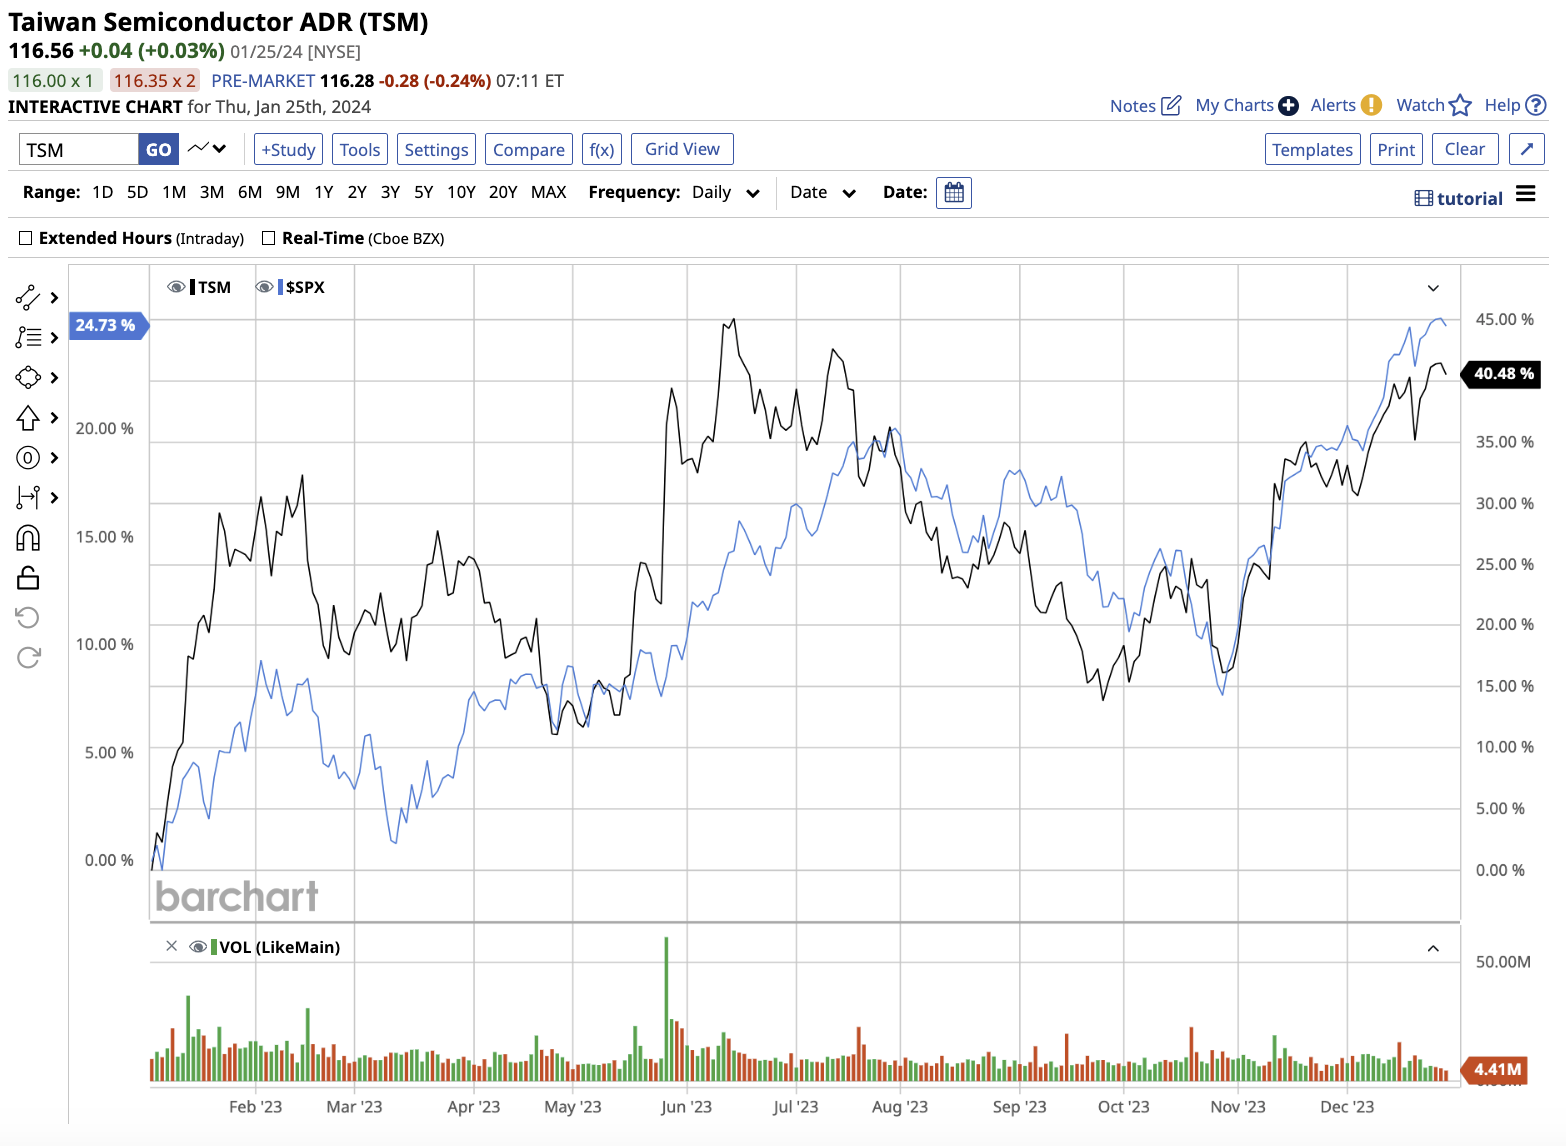Click the GO button
Image resolution: width=1566 pixels, height=1146 pixels.
[x=159, y=149]
